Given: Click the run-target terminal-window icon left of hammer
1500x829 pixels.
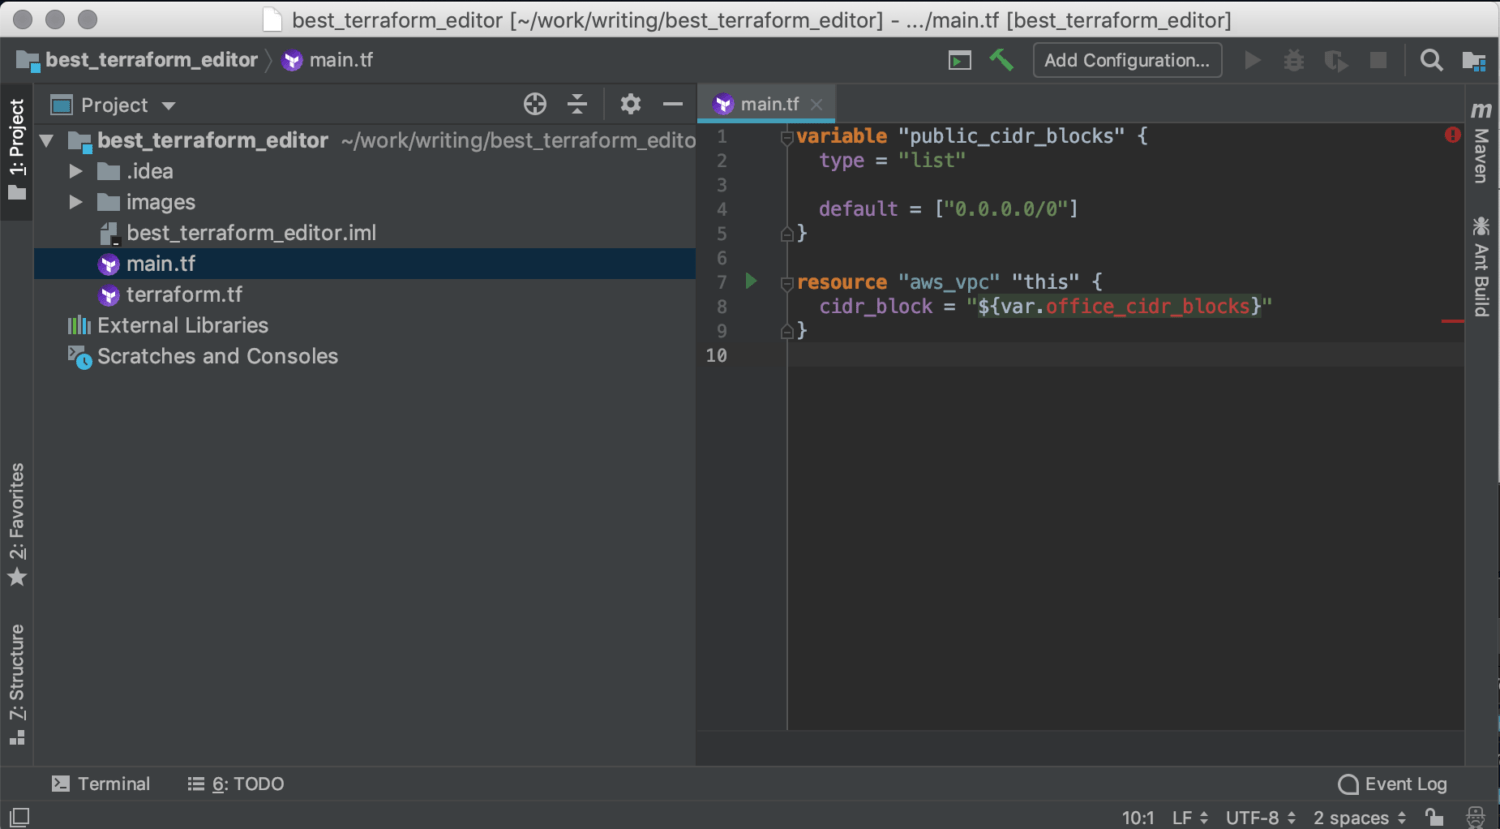Looking at the screenshot, I should (960, 61).
